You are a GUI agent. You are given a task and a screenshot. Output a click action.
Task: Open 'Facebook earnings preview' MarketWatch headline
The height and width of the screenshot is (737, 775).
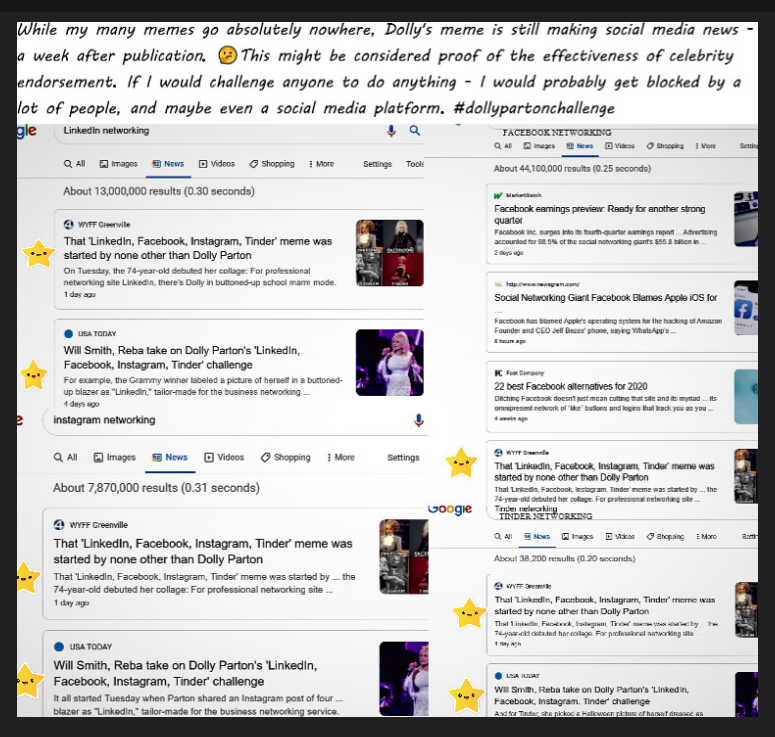tap(600, 215)
